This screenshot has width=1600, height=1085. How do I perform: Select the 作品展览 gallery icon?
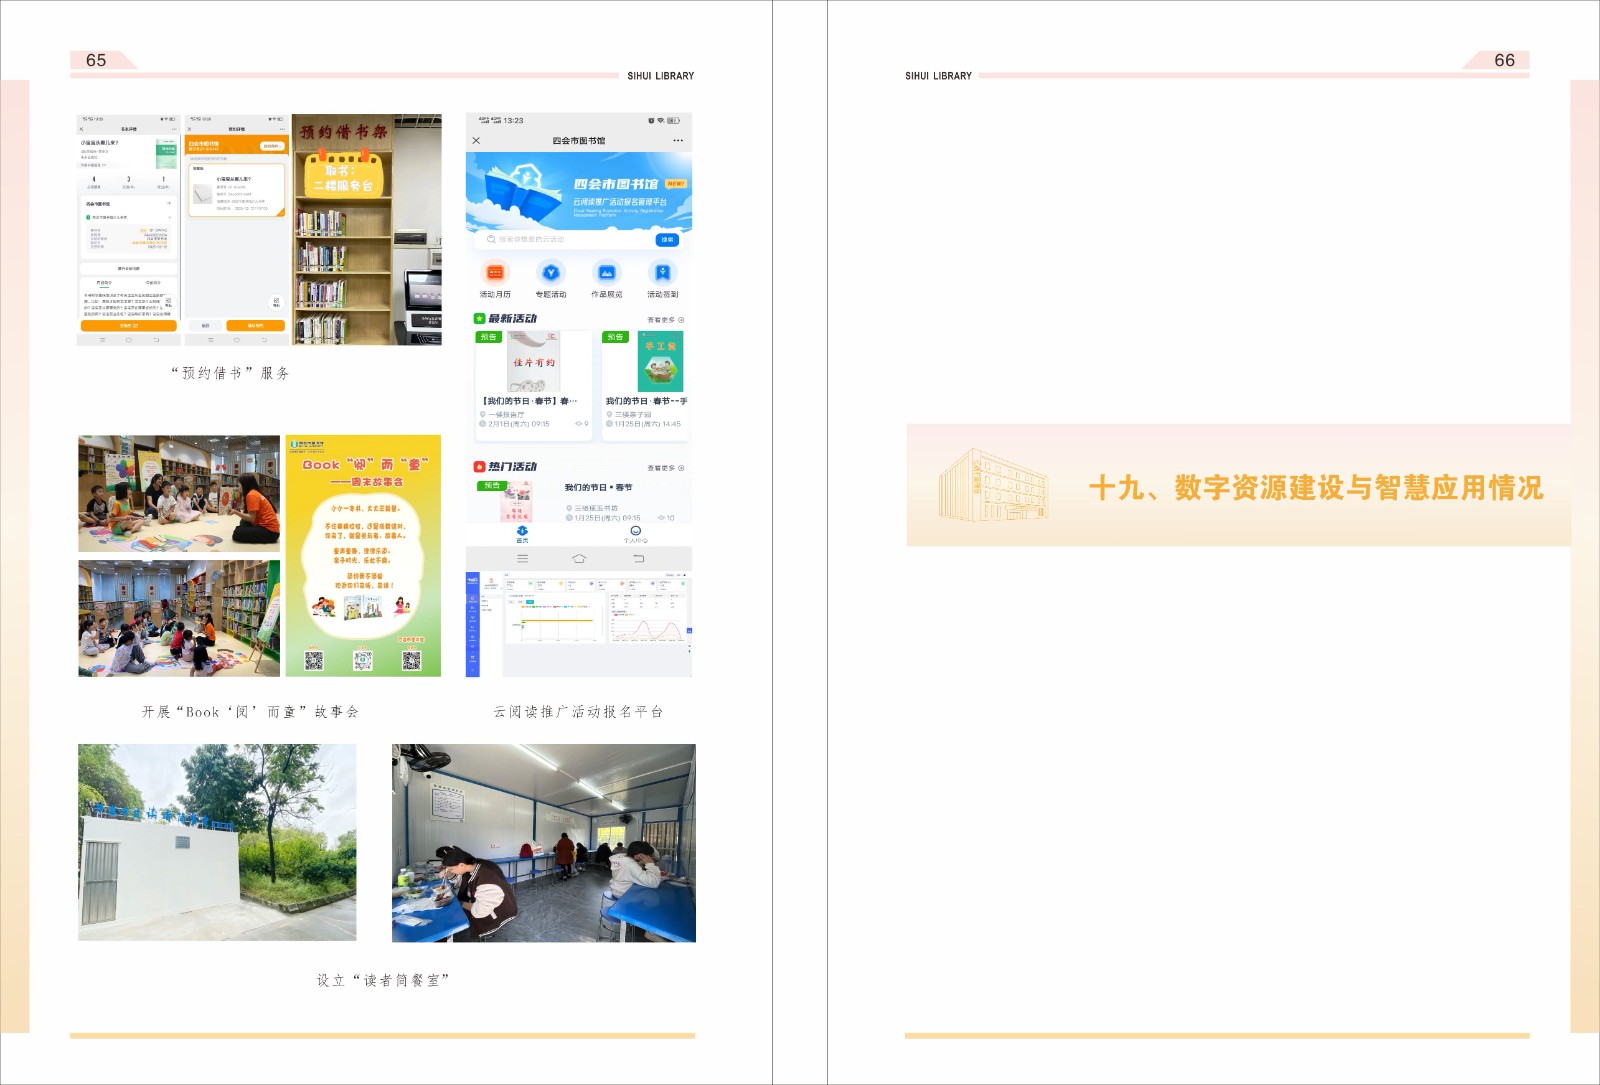tap(606, 273)
